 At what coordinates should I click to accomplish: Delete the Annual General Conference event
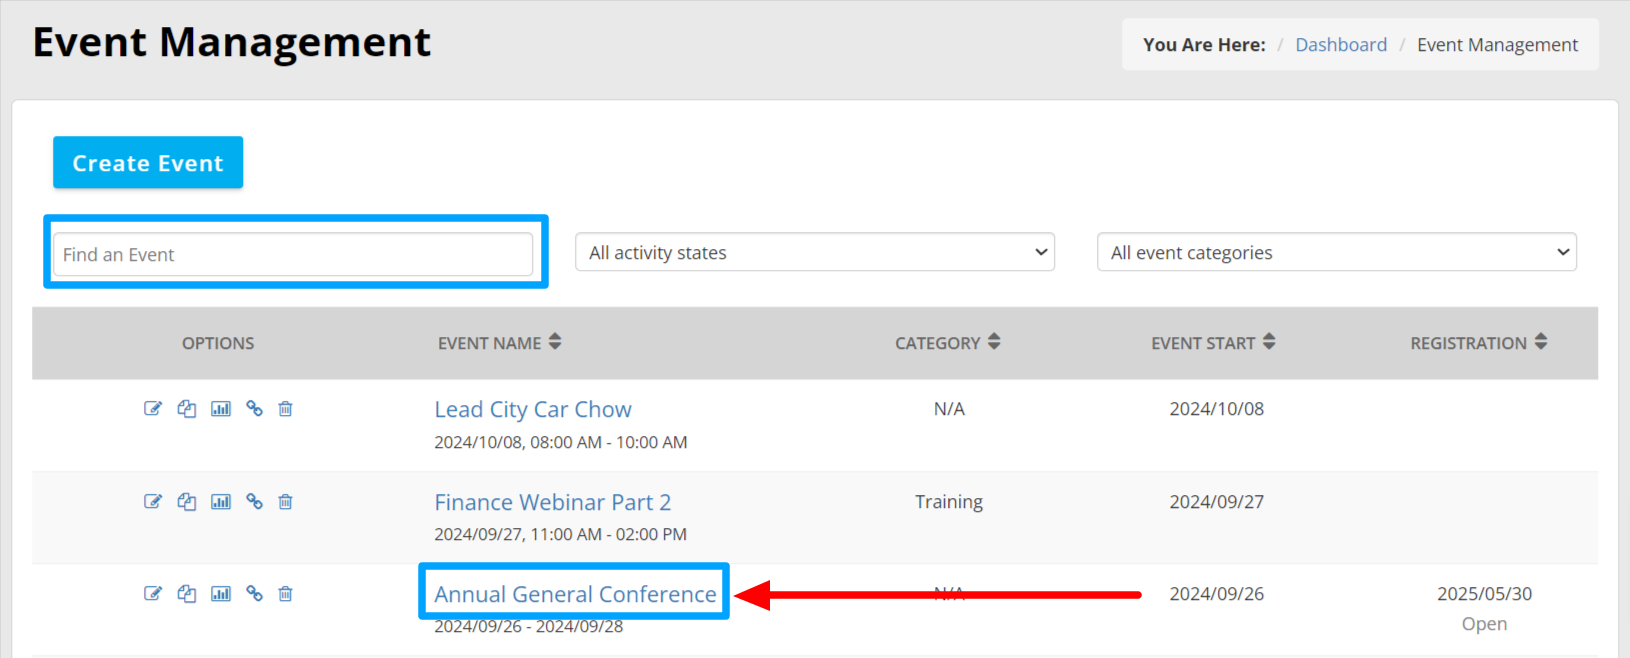(x=285, y=593)
